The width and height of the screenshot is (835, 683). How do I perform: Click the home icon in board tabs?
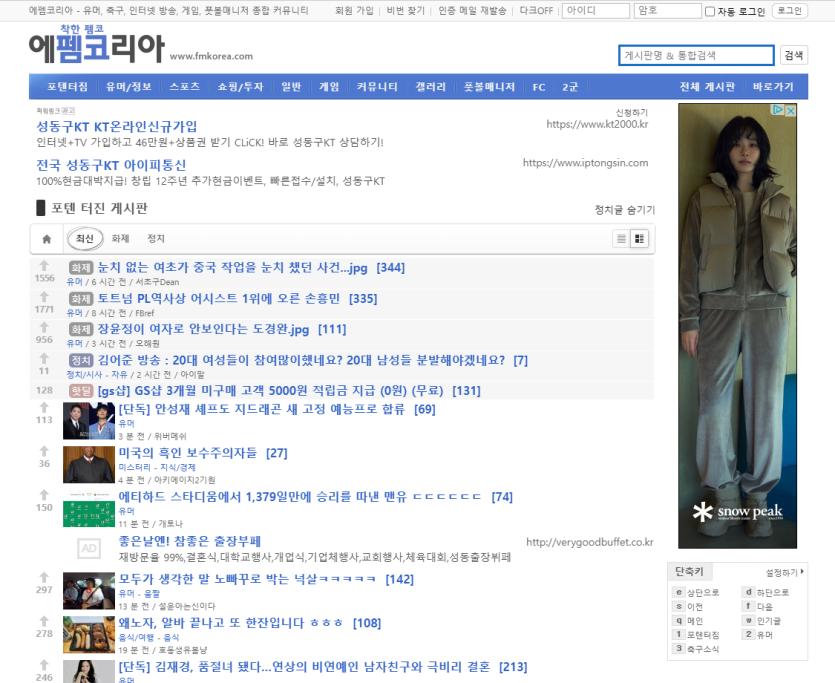click(x=46, y=239)
